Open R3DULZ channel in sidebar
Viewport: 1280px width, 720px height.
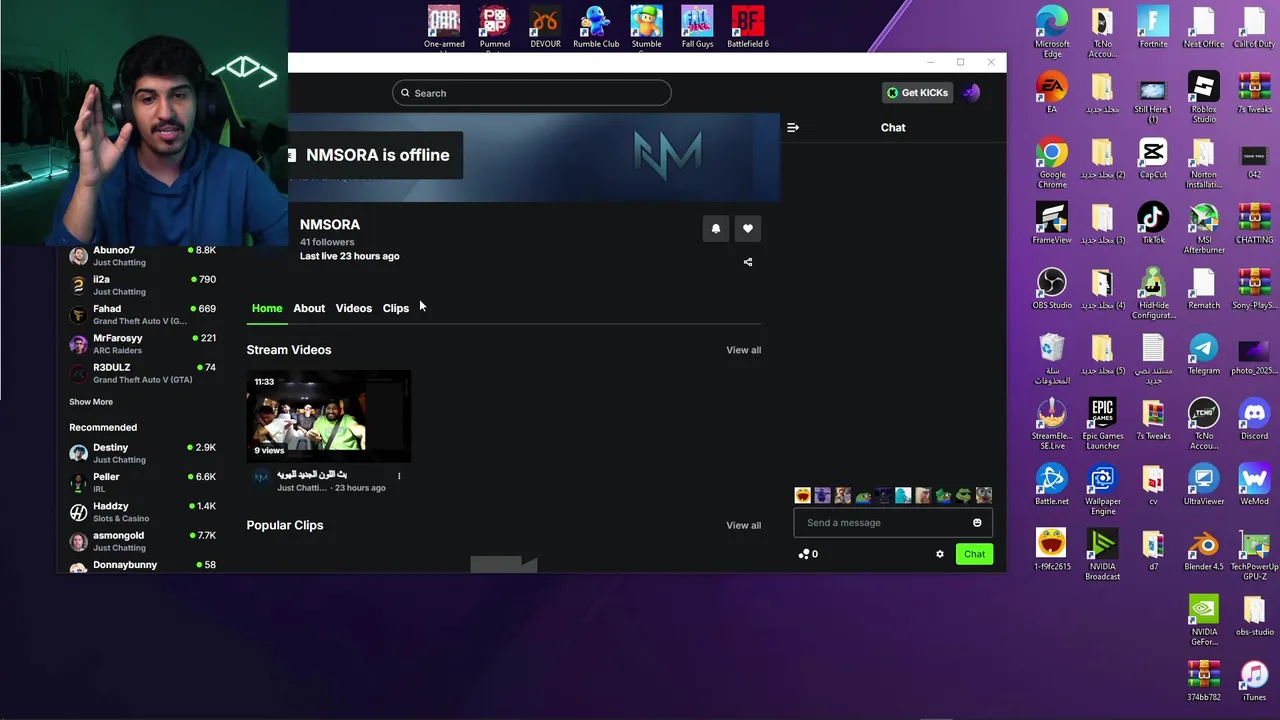point(142,373)
